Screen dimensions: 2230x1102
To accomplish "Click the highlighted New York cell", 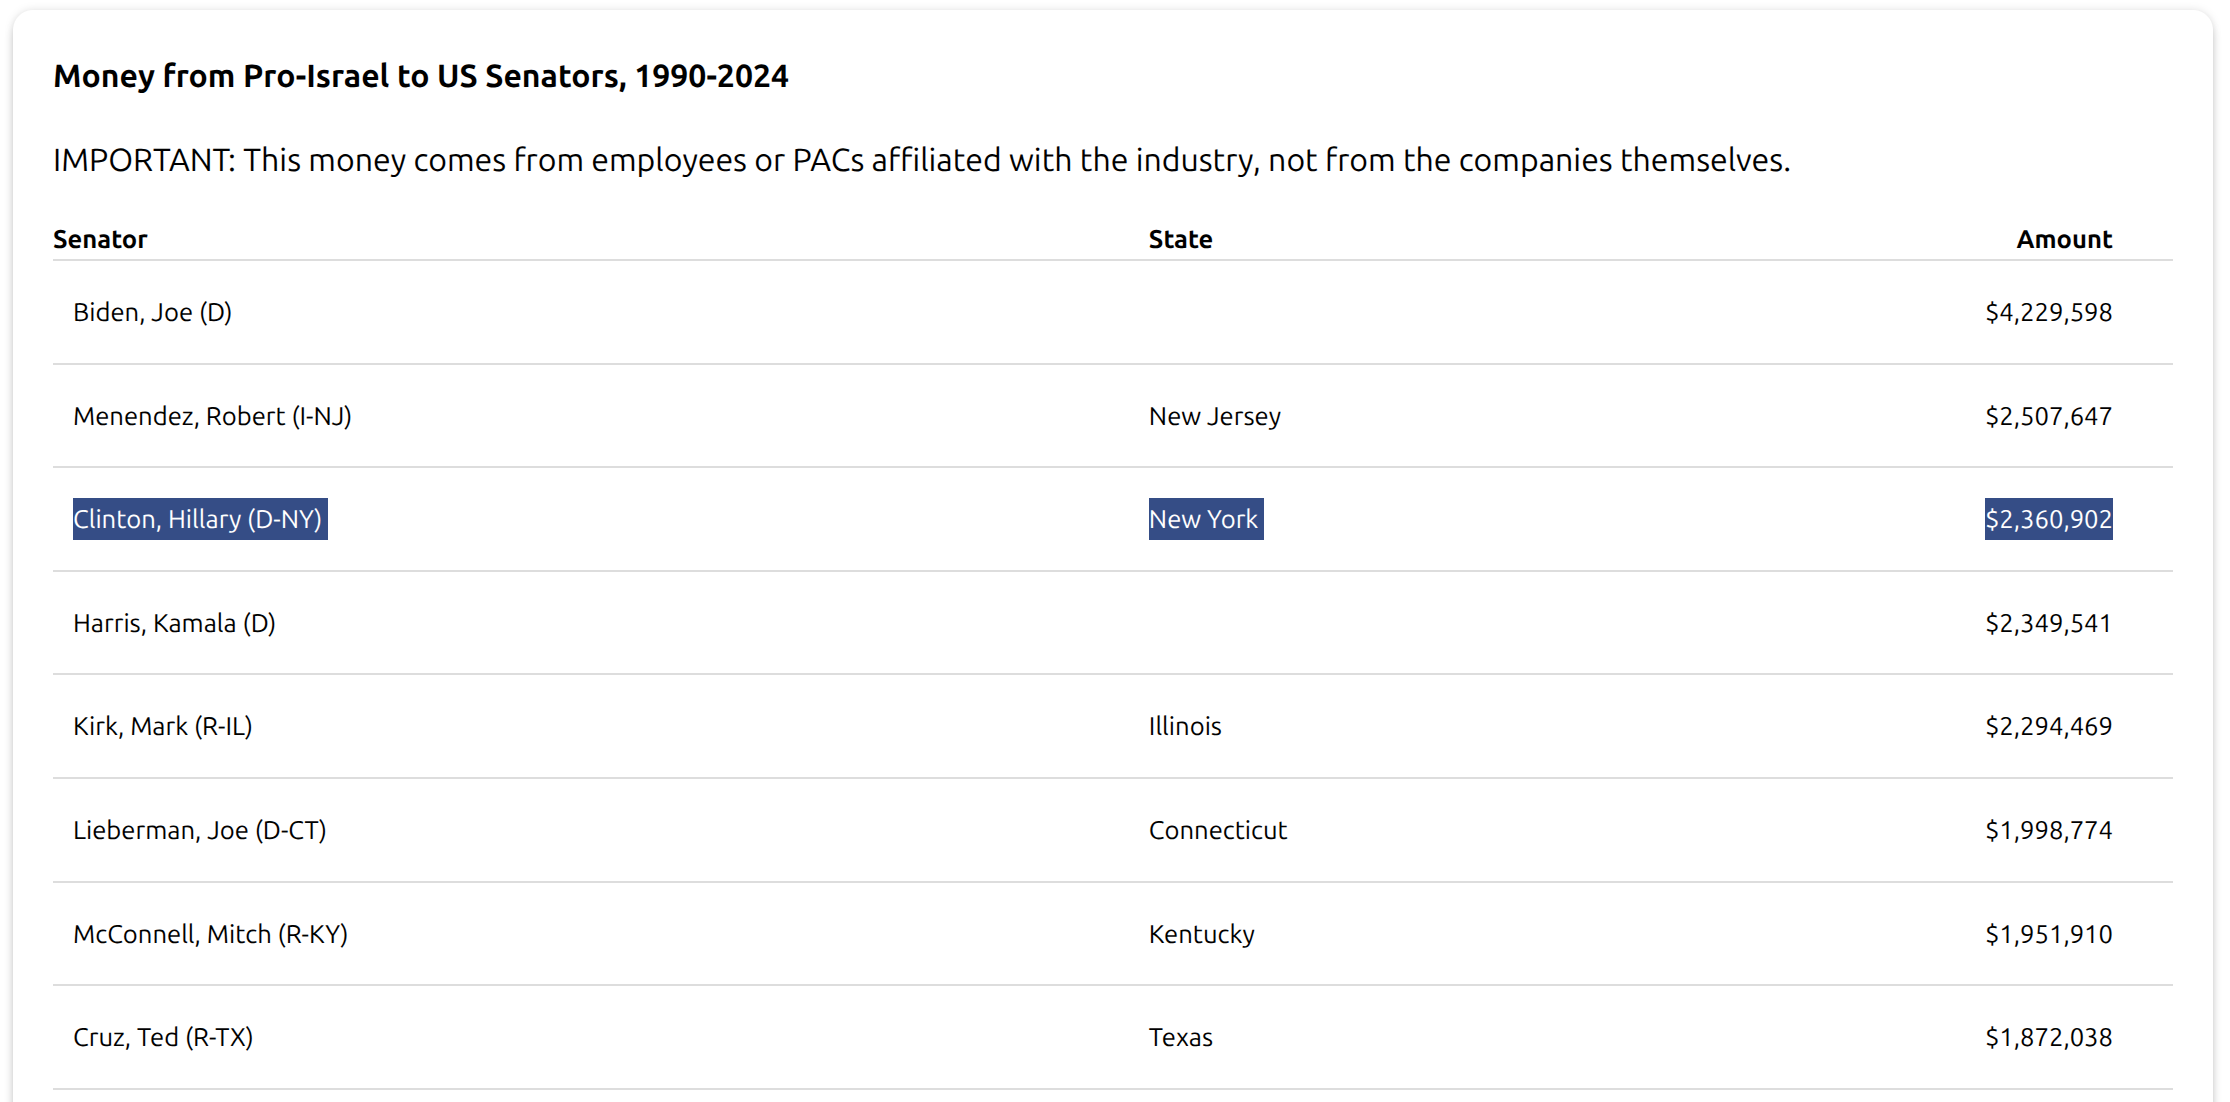I will pyautogui.click(x=1206, y=519).
